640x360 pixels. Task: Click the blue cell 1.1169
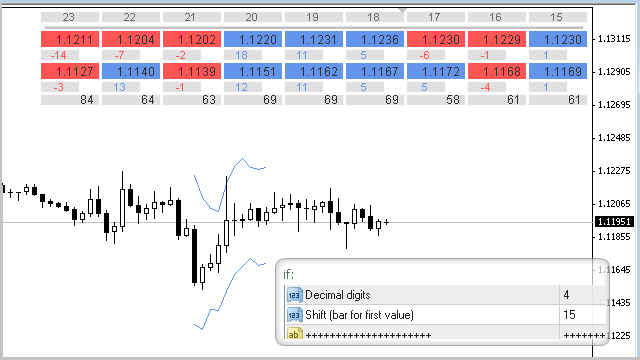click(x=558, y=71)
